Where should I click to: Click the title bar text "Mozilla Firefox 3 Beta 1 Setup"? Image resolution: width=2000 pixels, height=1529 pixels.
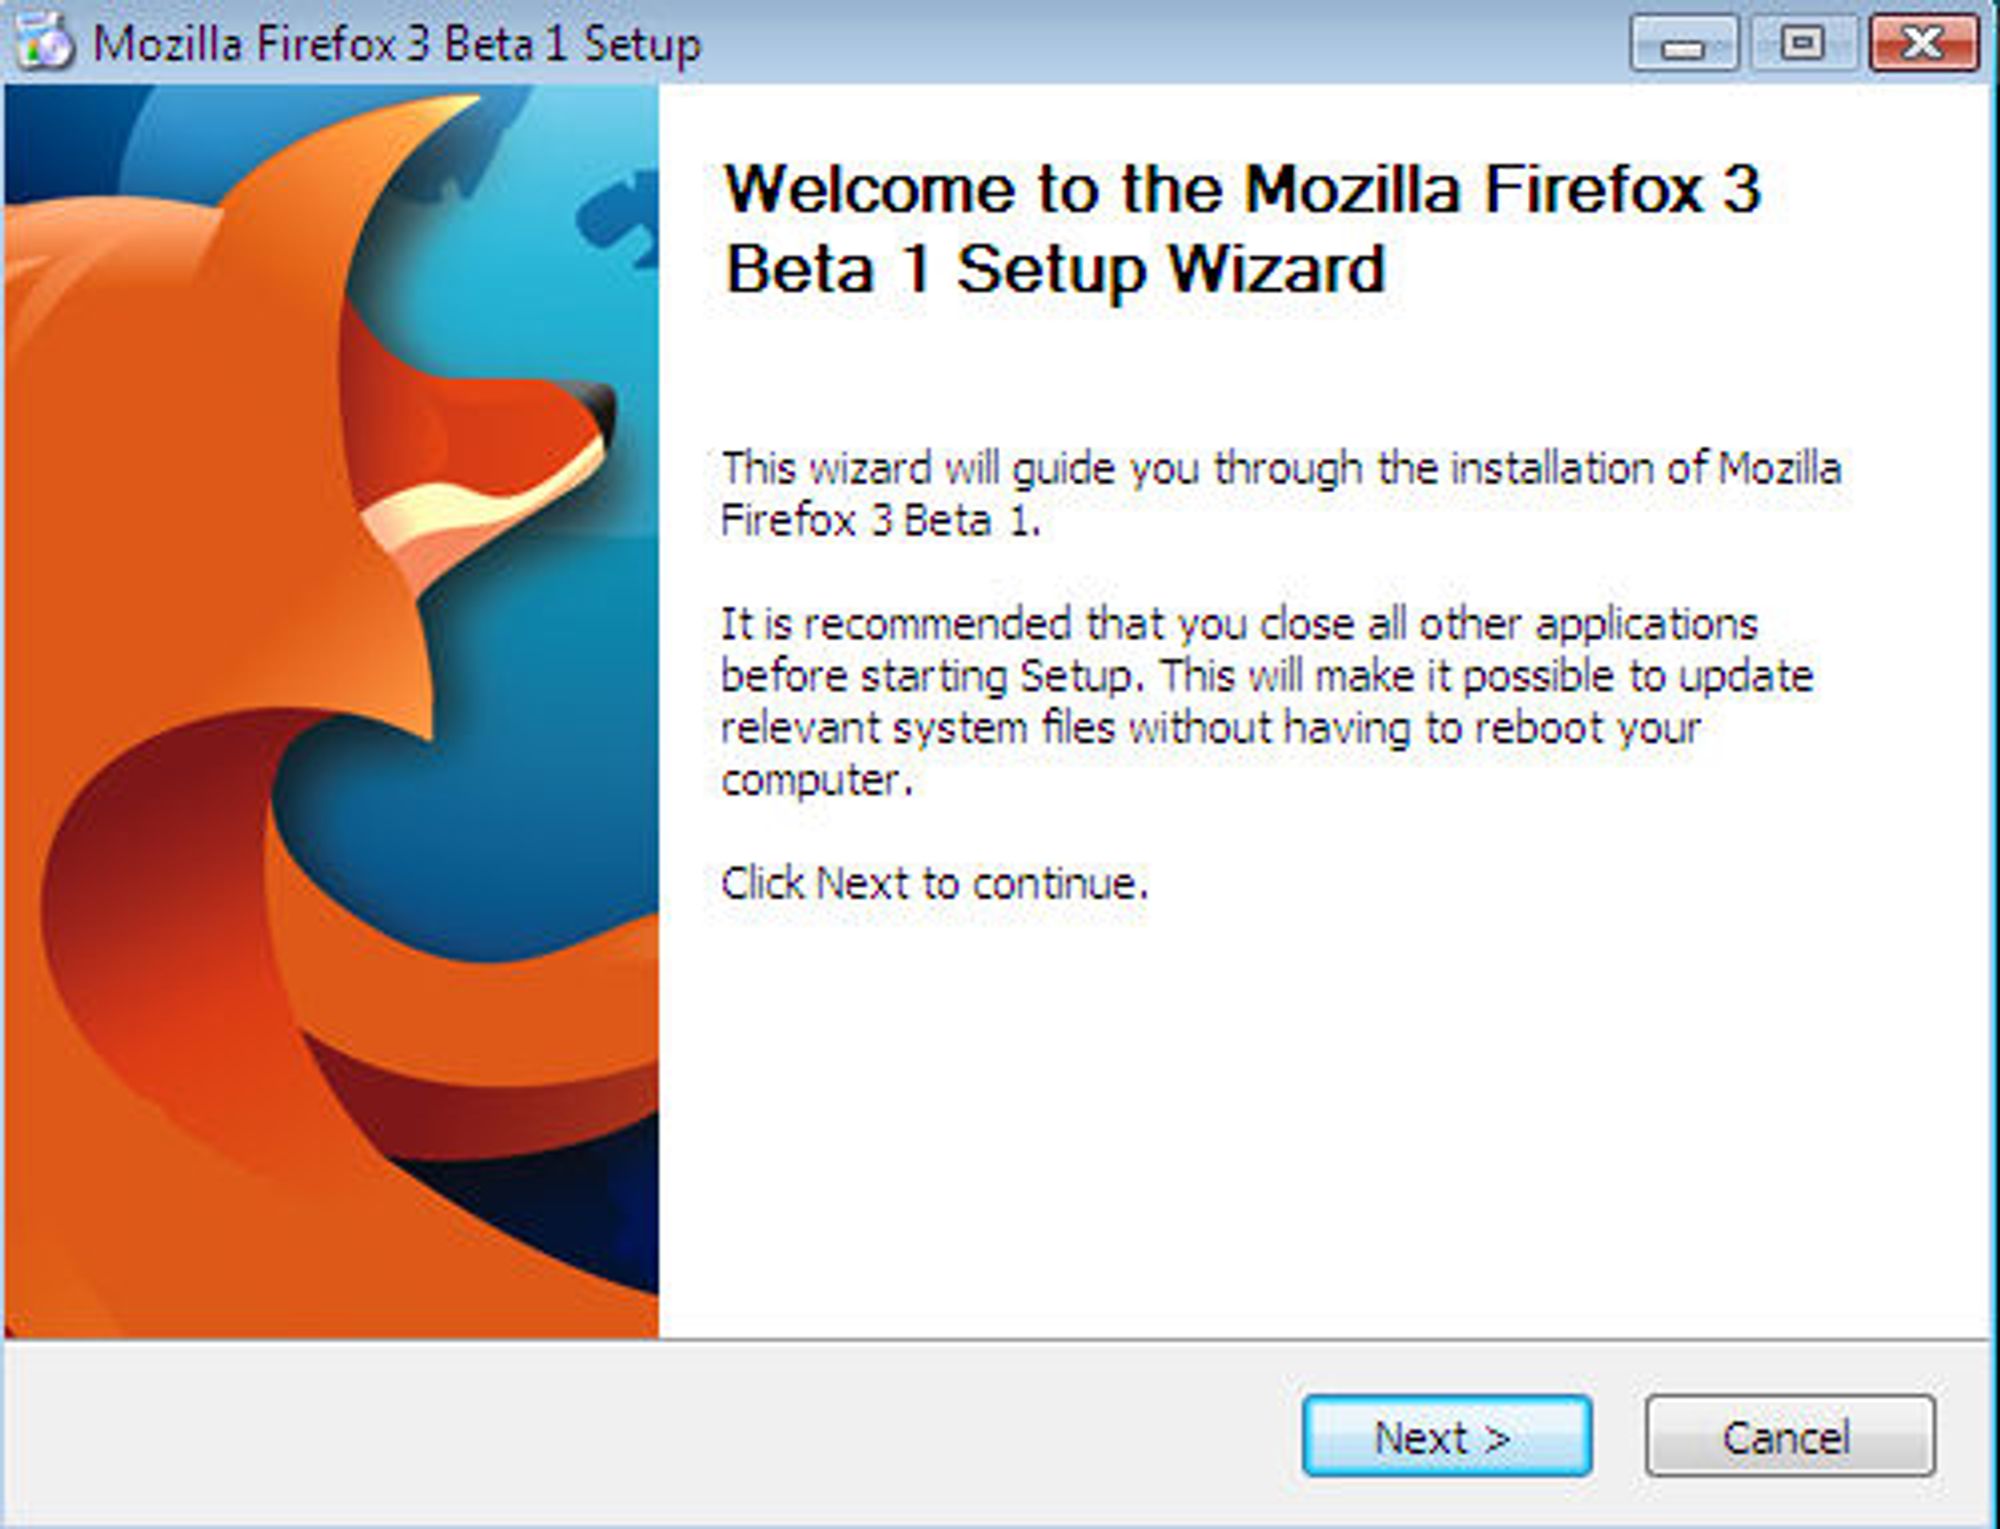click(397, 45)
